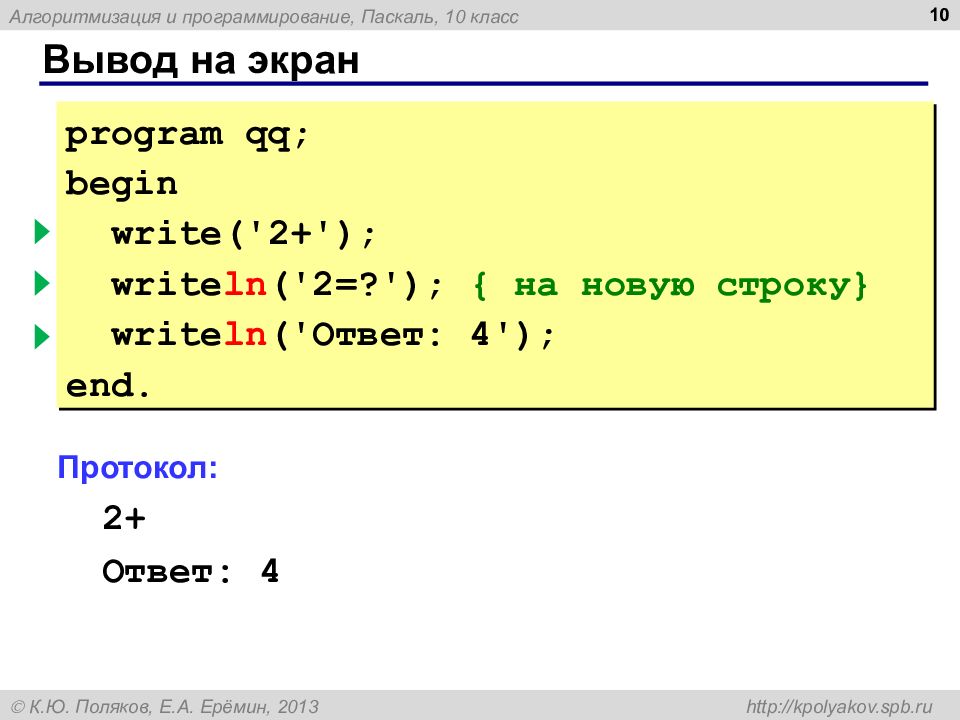Select the 'begin' keyword line

pyautogui.click(x=121, y=184)
